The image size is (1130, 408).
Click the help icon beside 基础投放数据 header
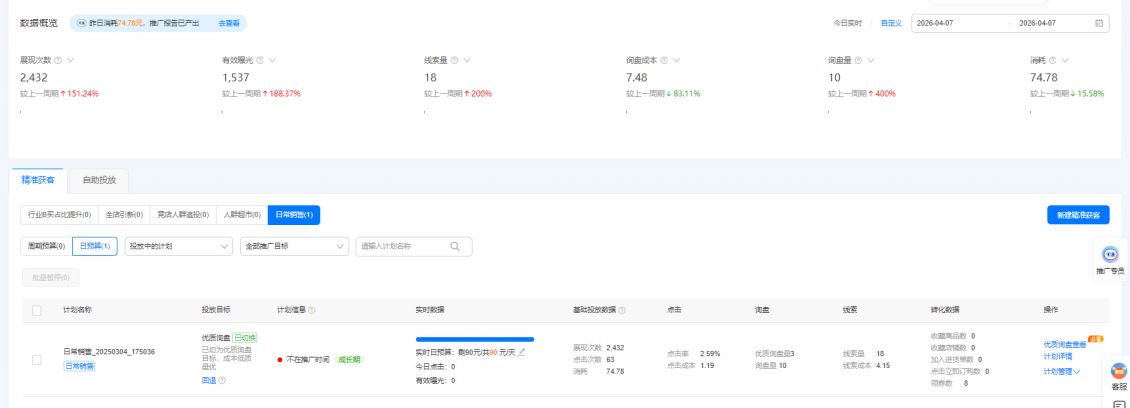click(622, 310)
